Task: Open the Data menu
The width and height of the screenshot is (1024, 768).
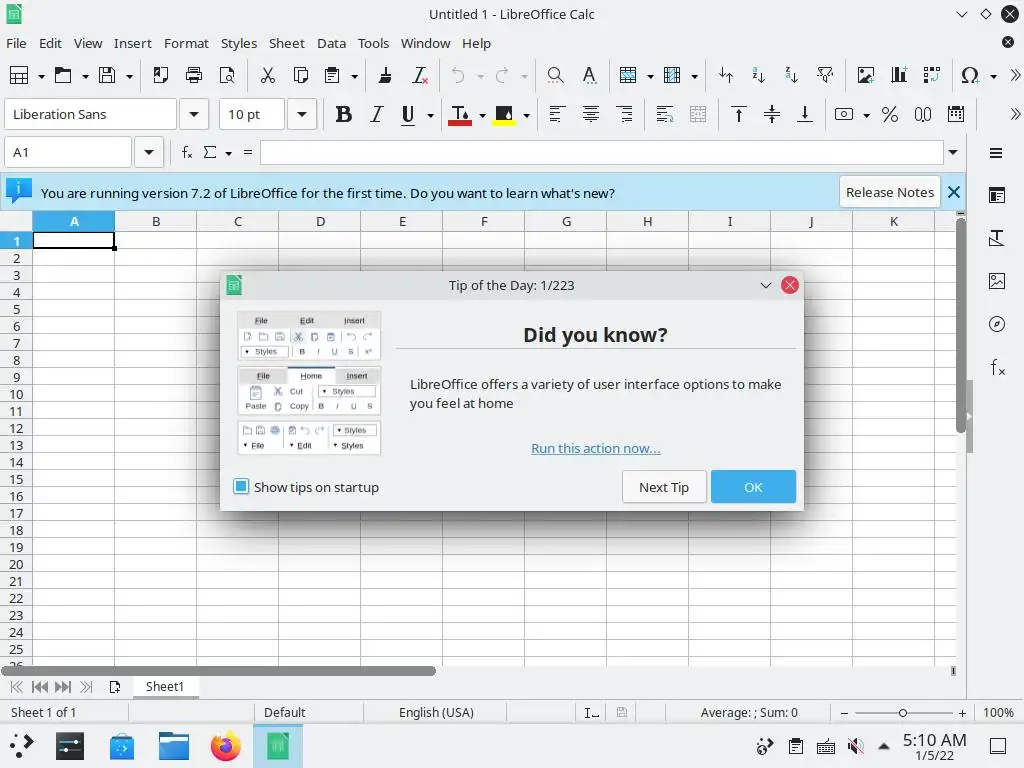Action: (x=331, y=43)
